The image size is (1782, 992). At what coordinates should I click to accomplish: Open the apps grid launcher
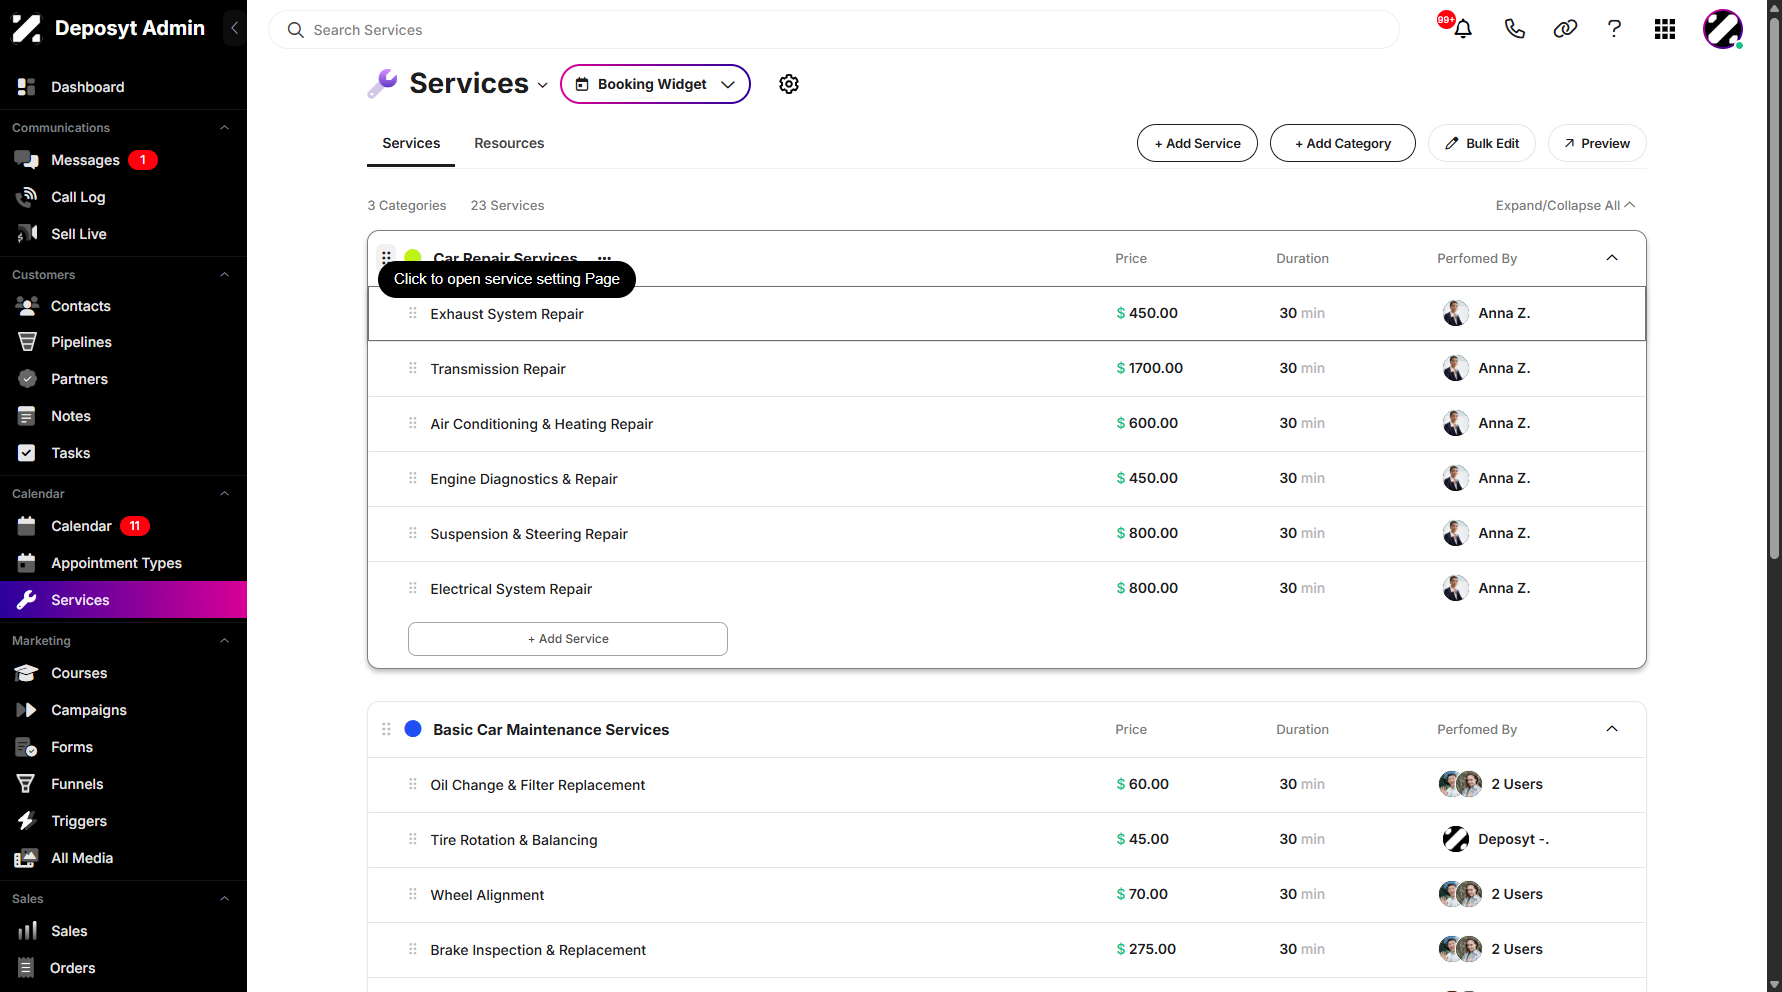[1665, 29]
